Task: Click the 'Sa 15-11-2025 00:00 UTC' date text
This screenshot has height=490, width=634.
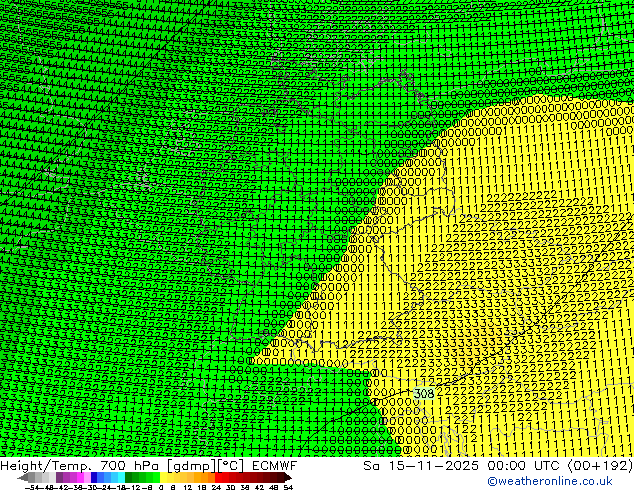Action: click(x=463, y=465)
